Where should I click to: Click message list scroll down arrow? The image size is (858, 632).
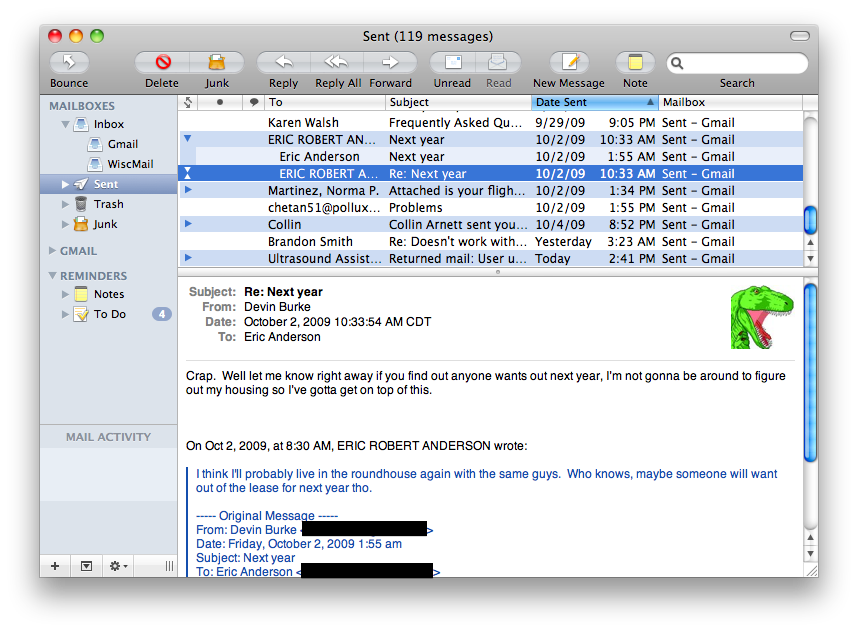[810, 259]
